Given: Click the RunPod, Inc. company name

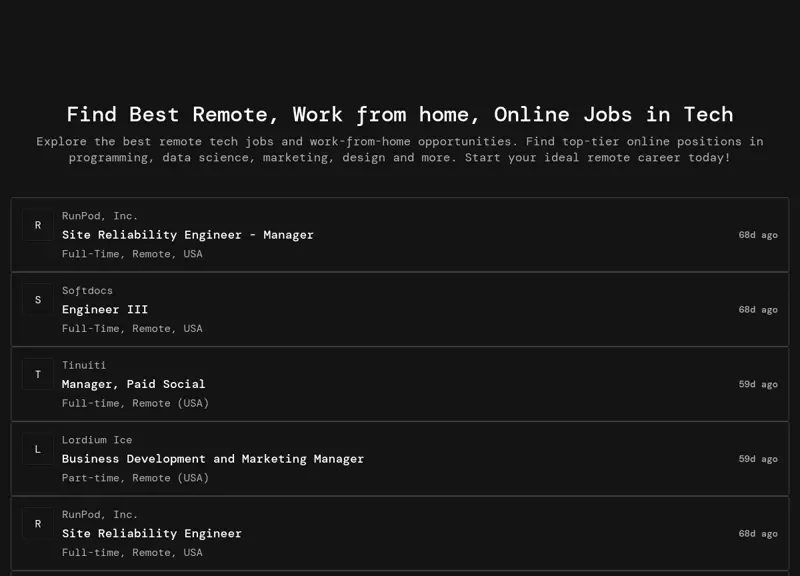Looking at the screenshot, I should tap(100, 215).
